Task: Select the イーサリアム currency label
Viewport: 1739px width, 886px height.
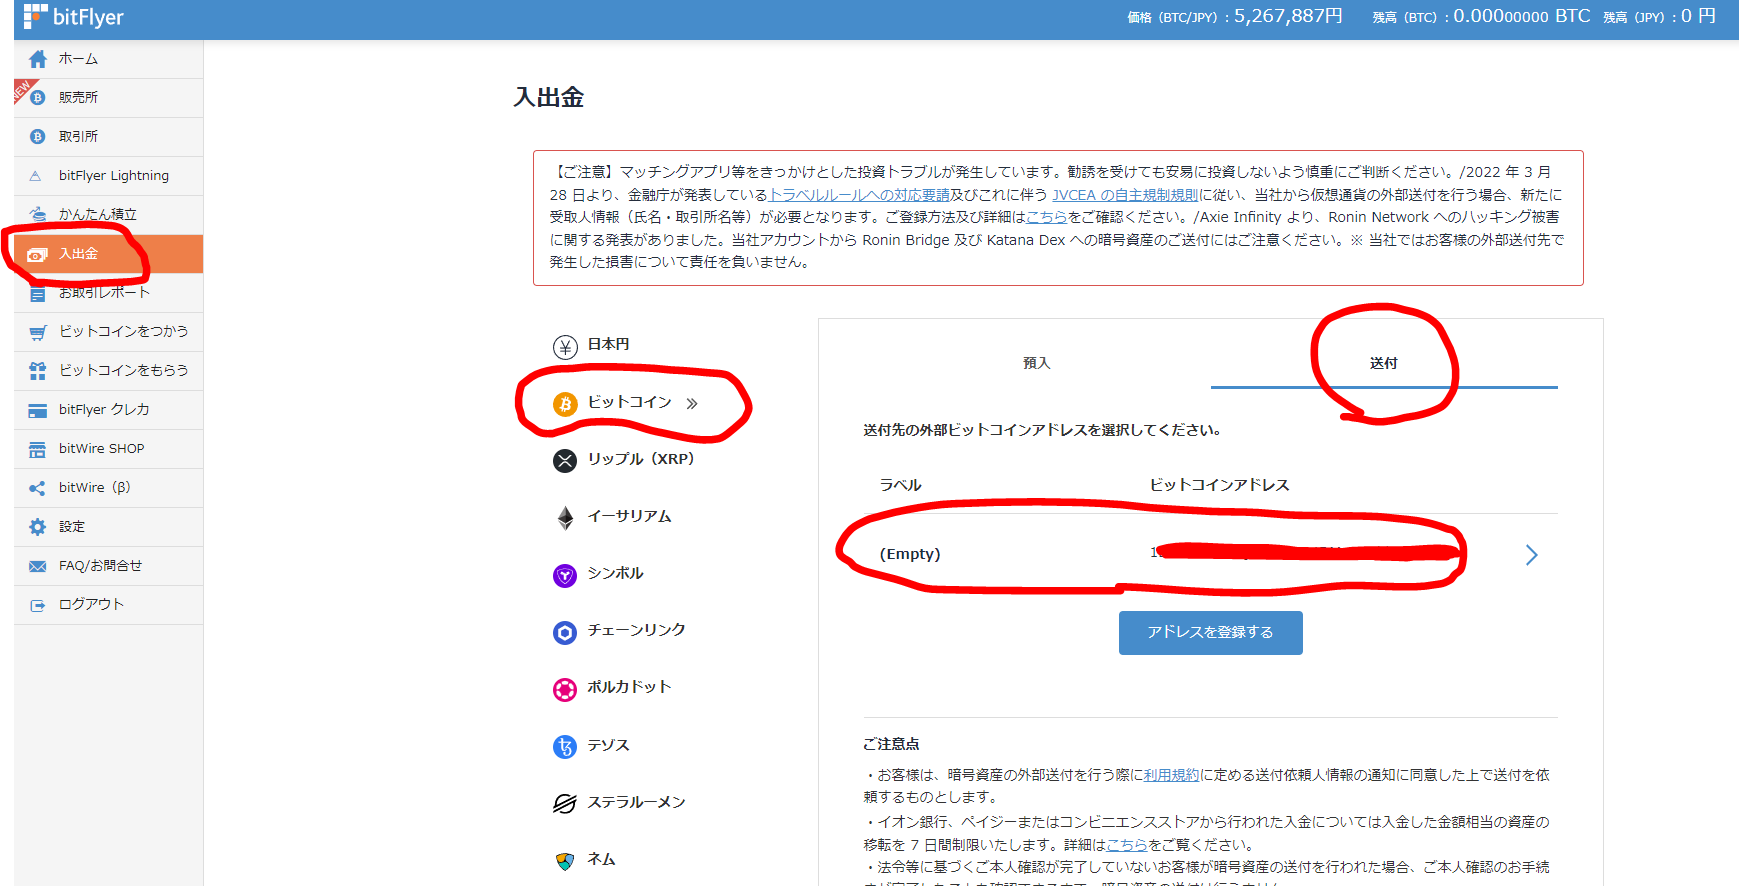Action: pos(629,516)
